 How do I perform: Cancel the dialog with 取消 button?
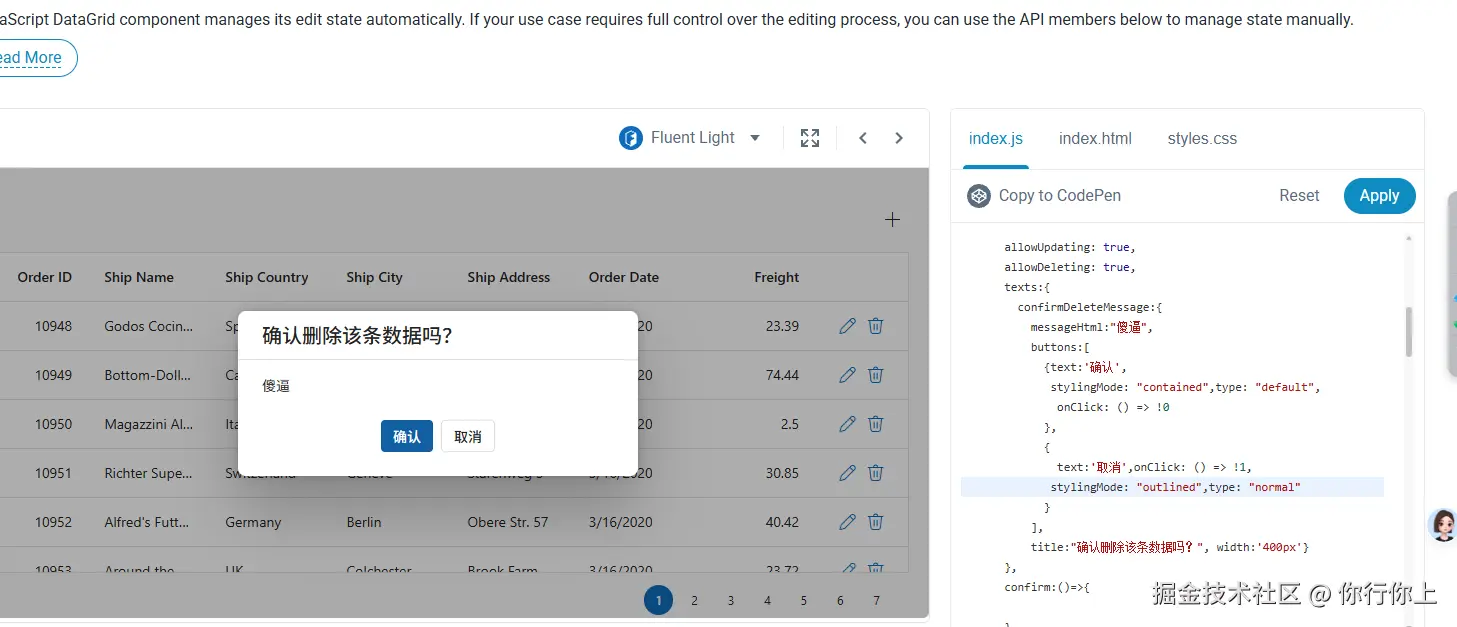pos(467,436)
